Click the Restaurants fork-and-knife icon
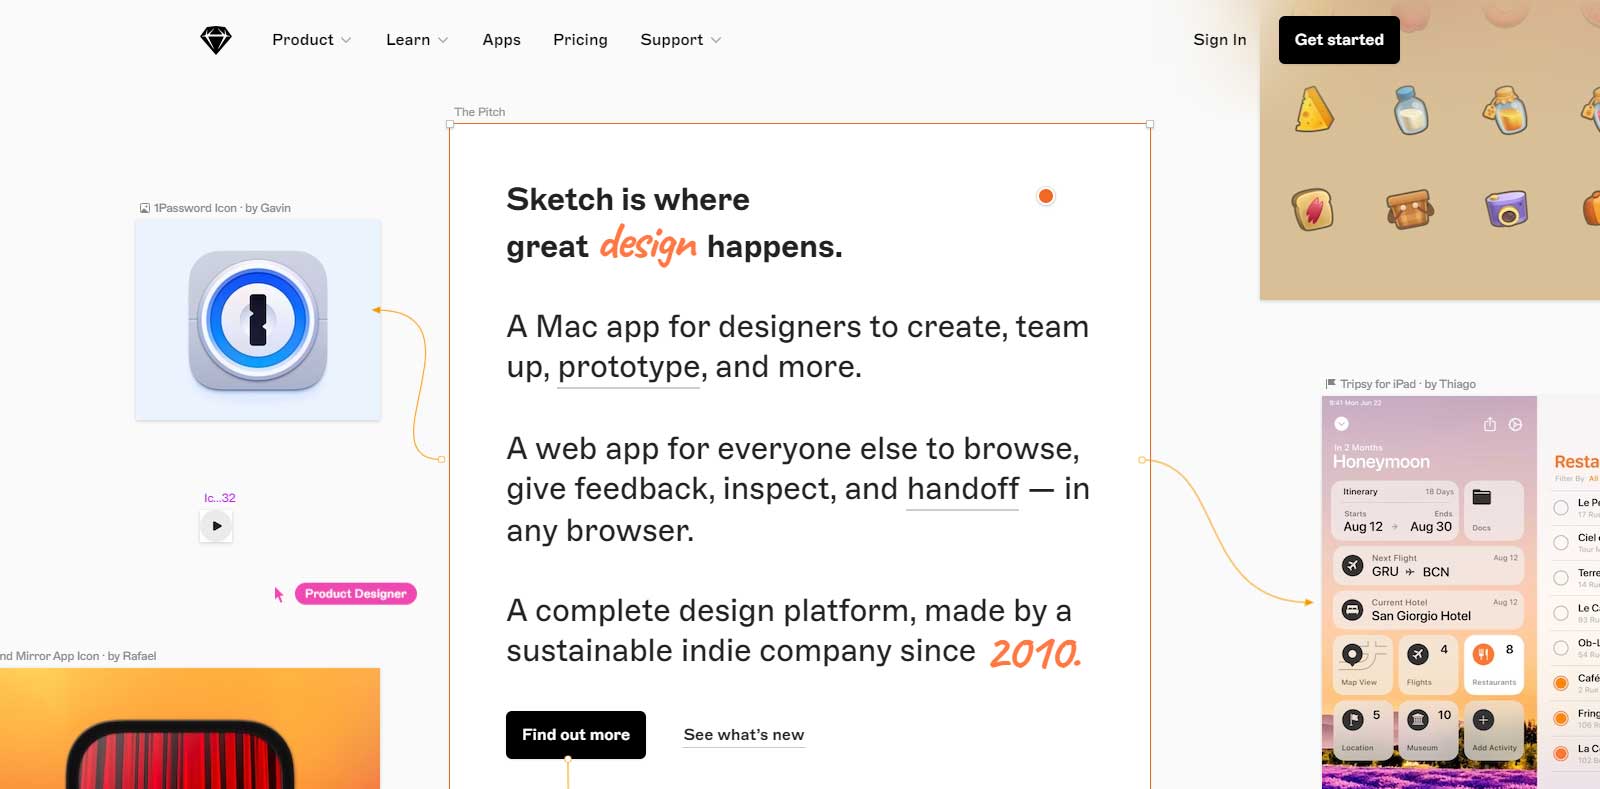This screenshot has height=789, width=1600. click(1485, 653)
